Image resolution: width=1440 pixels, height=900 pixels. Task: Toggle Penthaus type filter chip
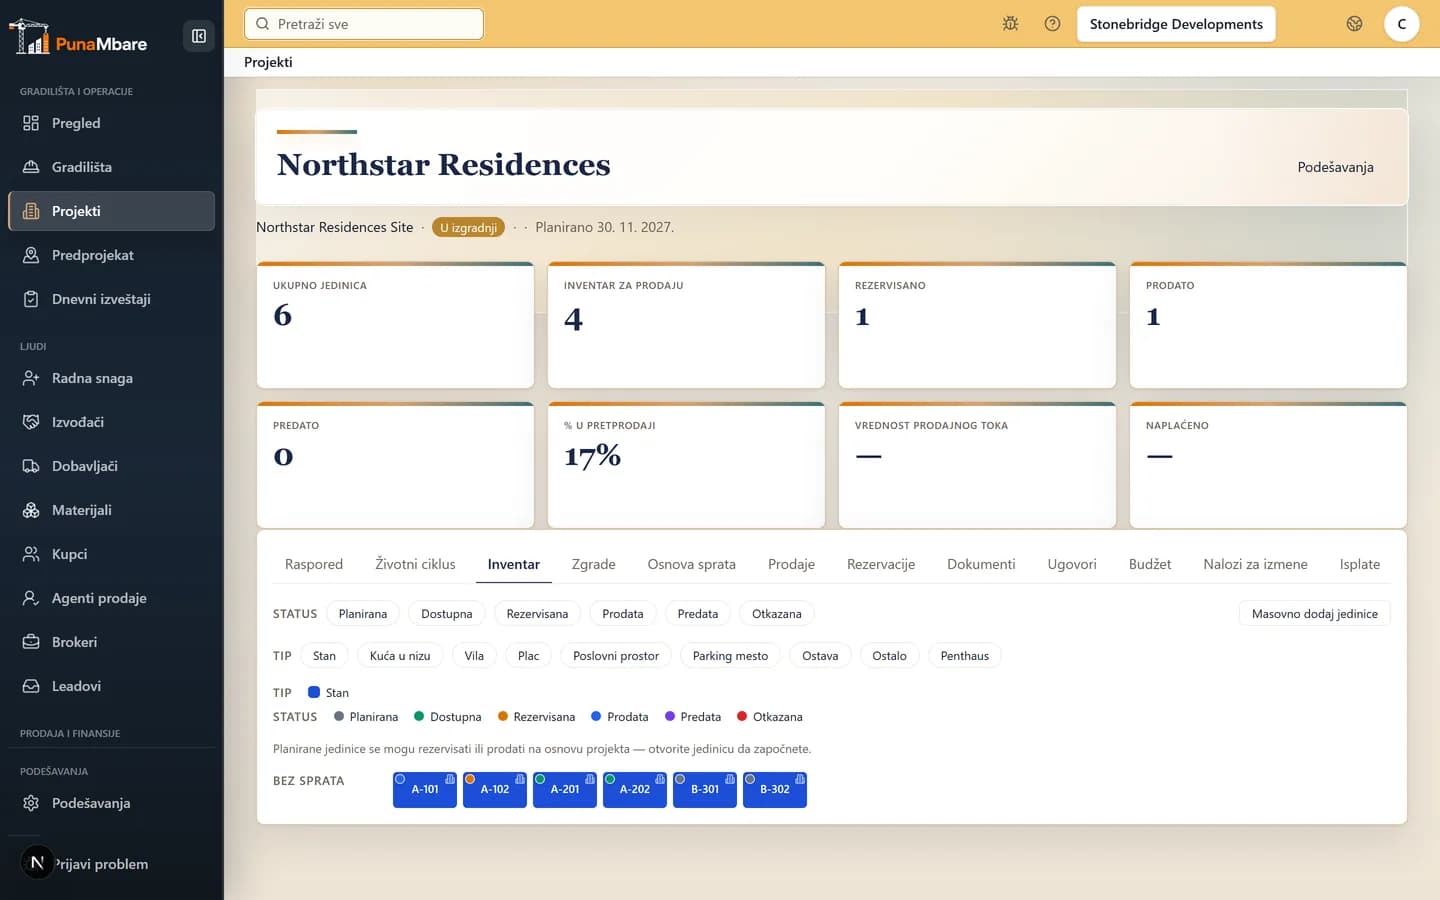click(x=965, y=656)
